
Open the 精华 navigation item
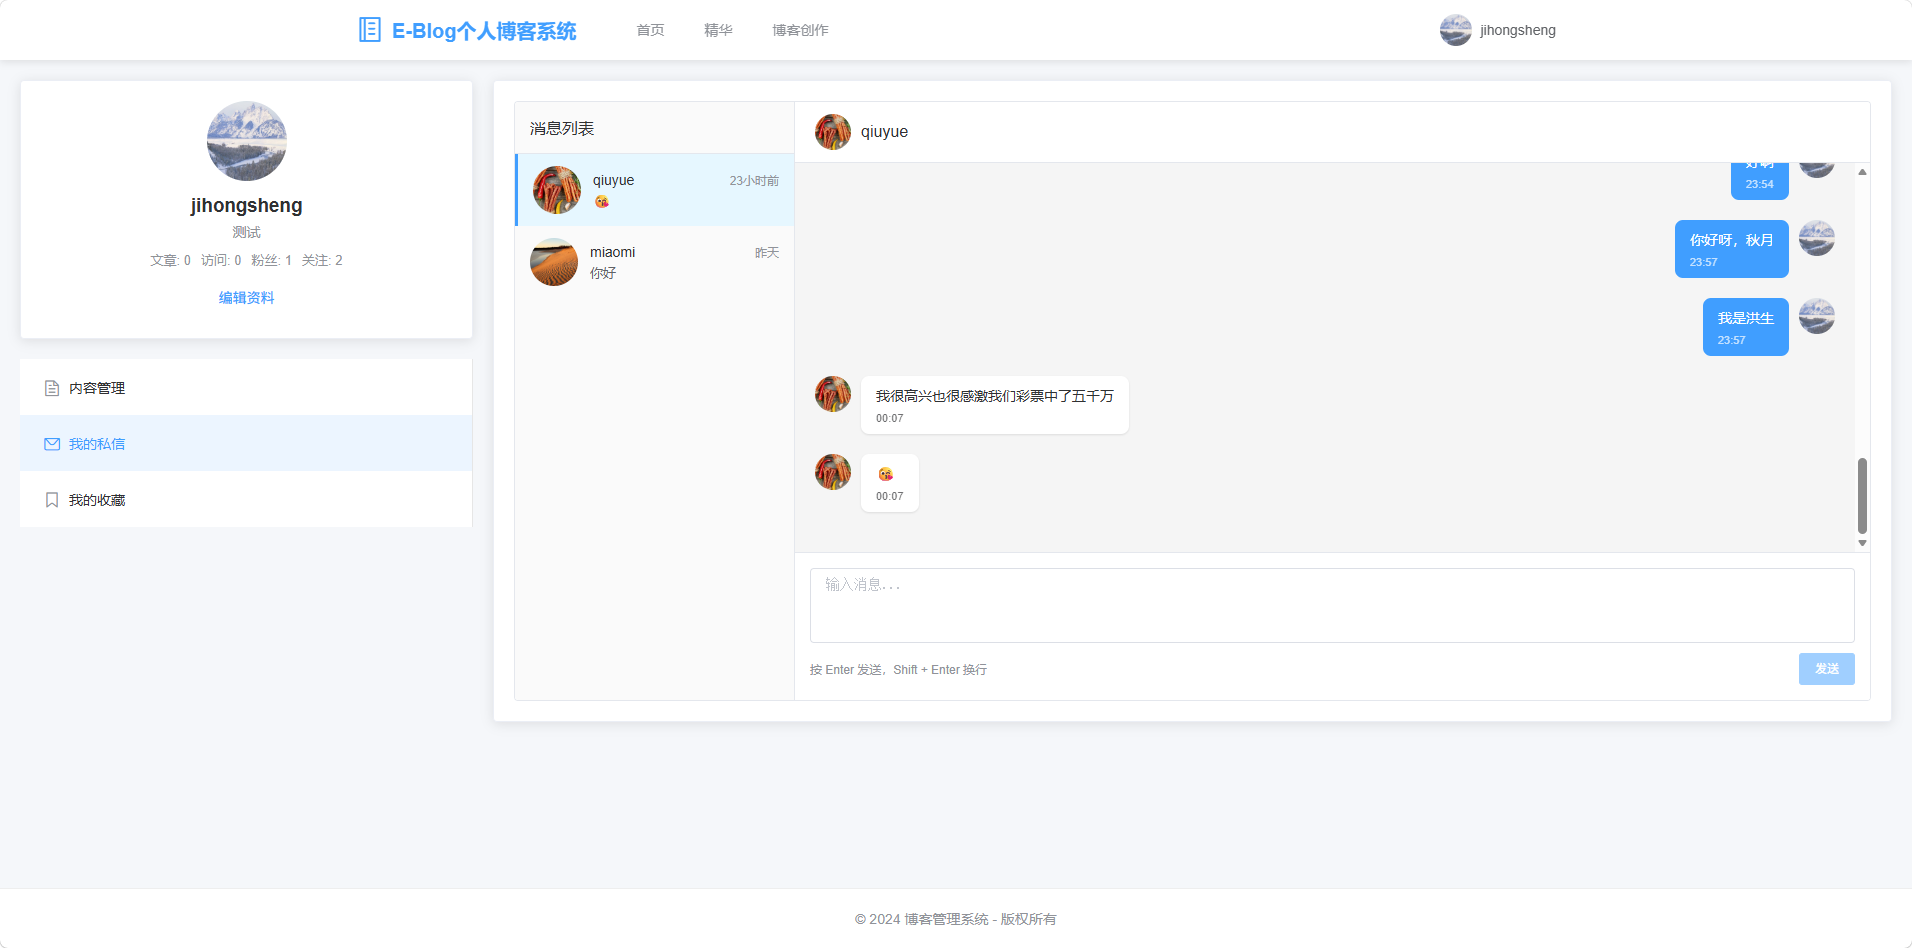(x=718, y=30)
